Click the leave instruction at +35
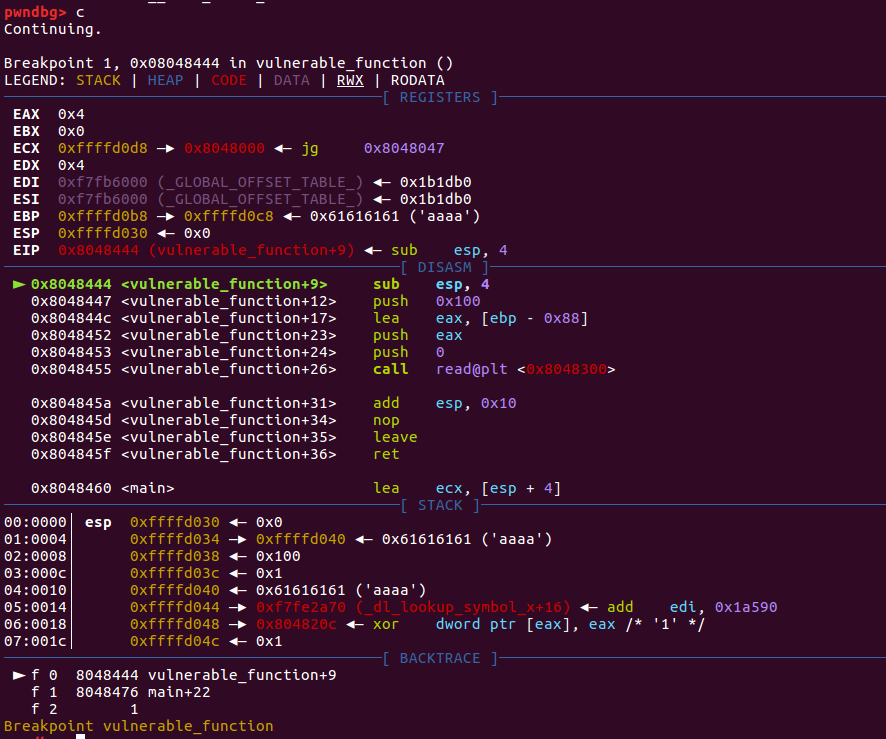The height and width of the screenshot is (739, 886). tap(395, 437)
